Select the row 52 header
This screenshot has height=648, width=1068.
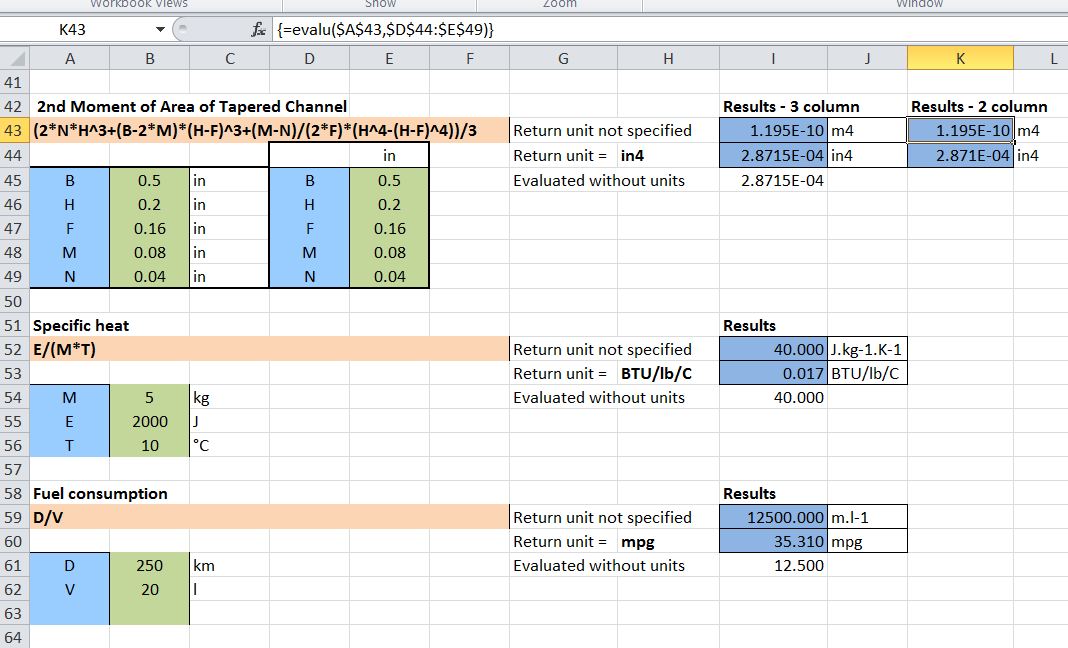tap(14, 349)
